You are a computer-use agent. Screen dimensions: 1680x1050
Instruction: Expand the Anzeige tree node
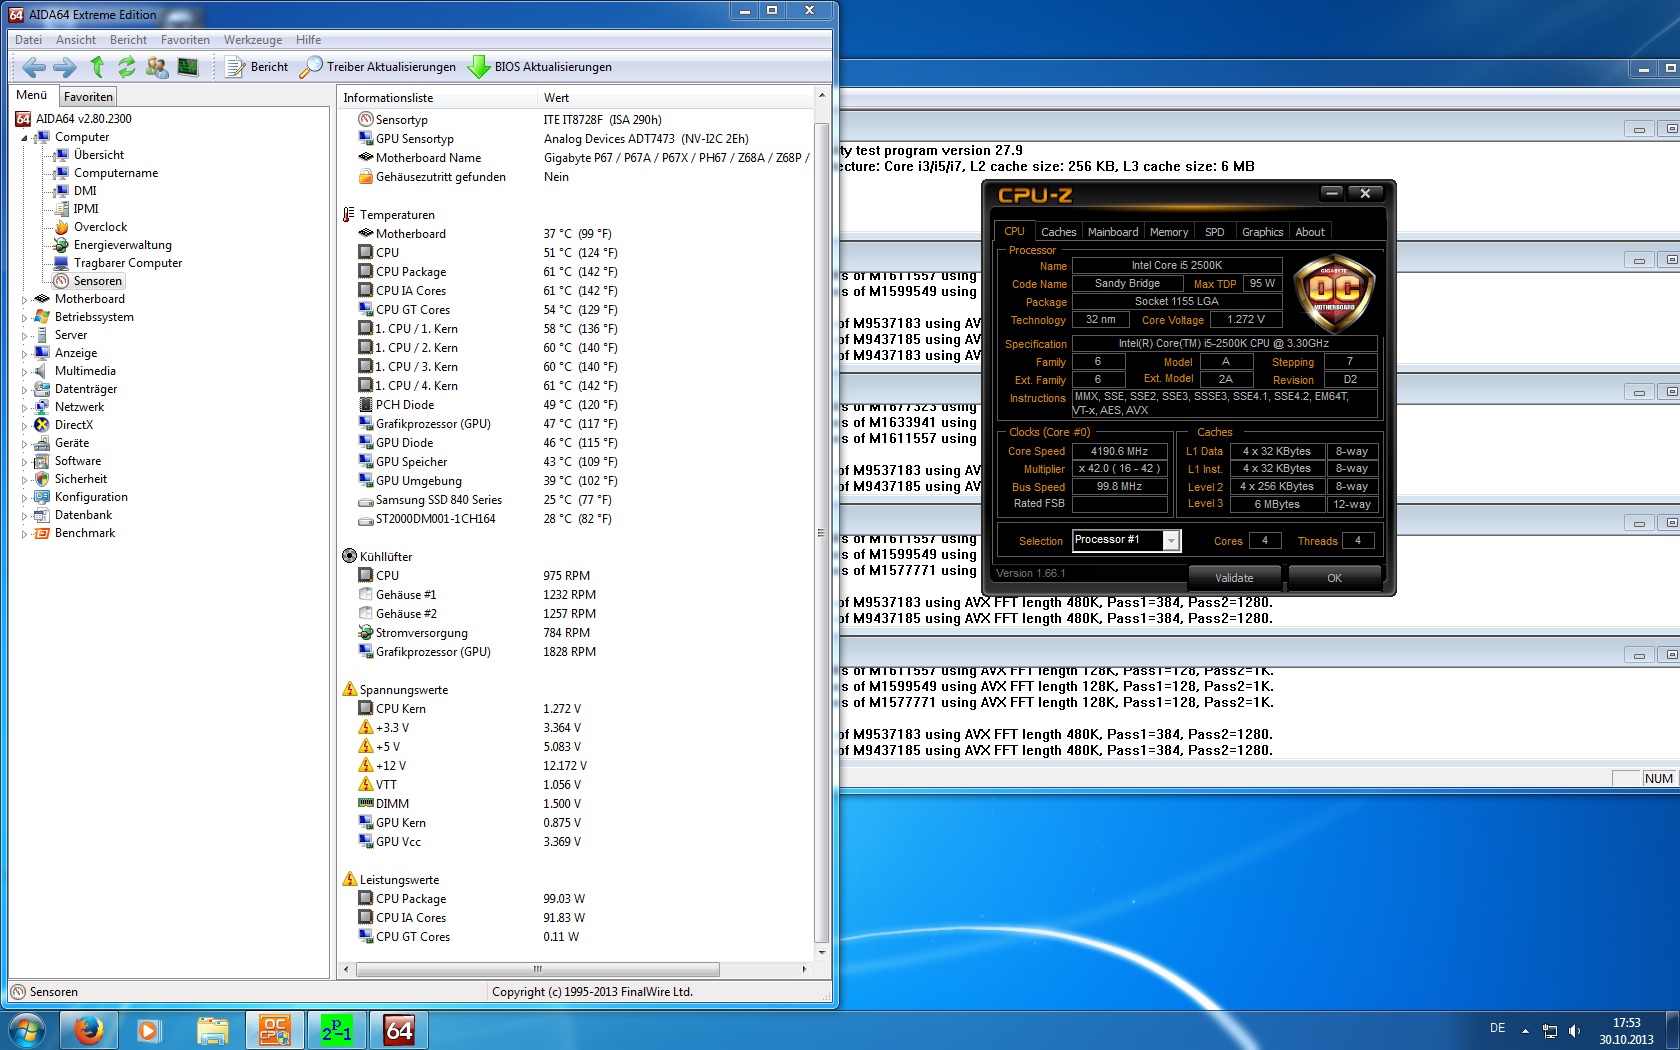pos(25,353)
